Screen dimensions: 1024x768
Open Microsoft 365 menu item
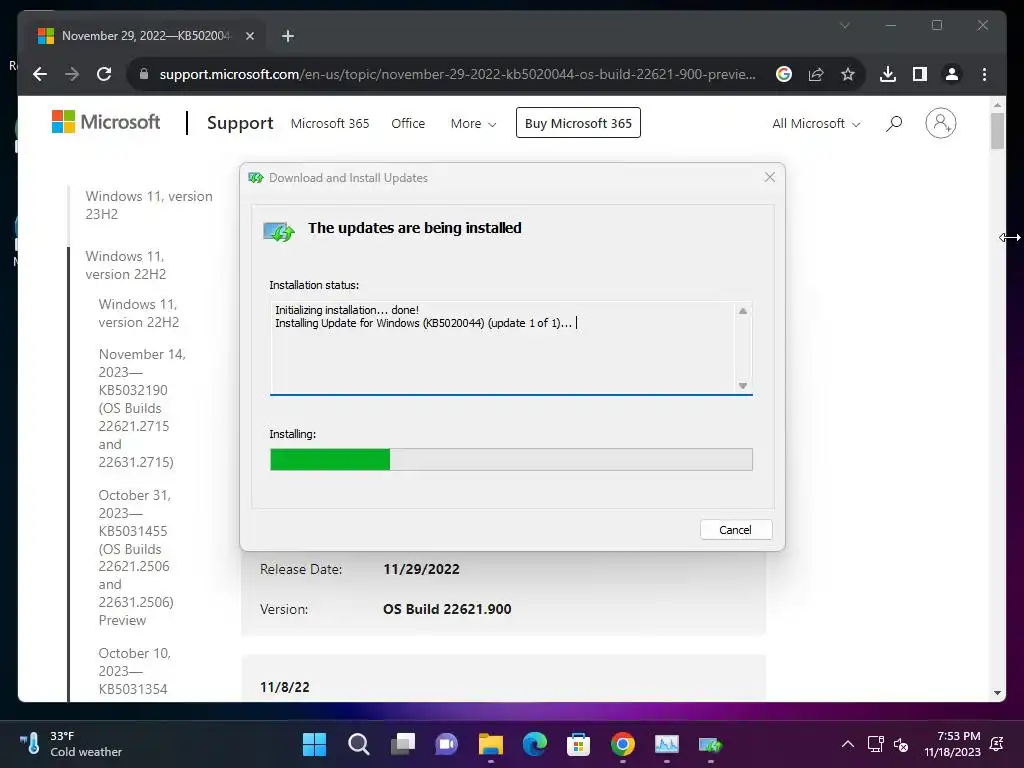[x=330, y=123]
